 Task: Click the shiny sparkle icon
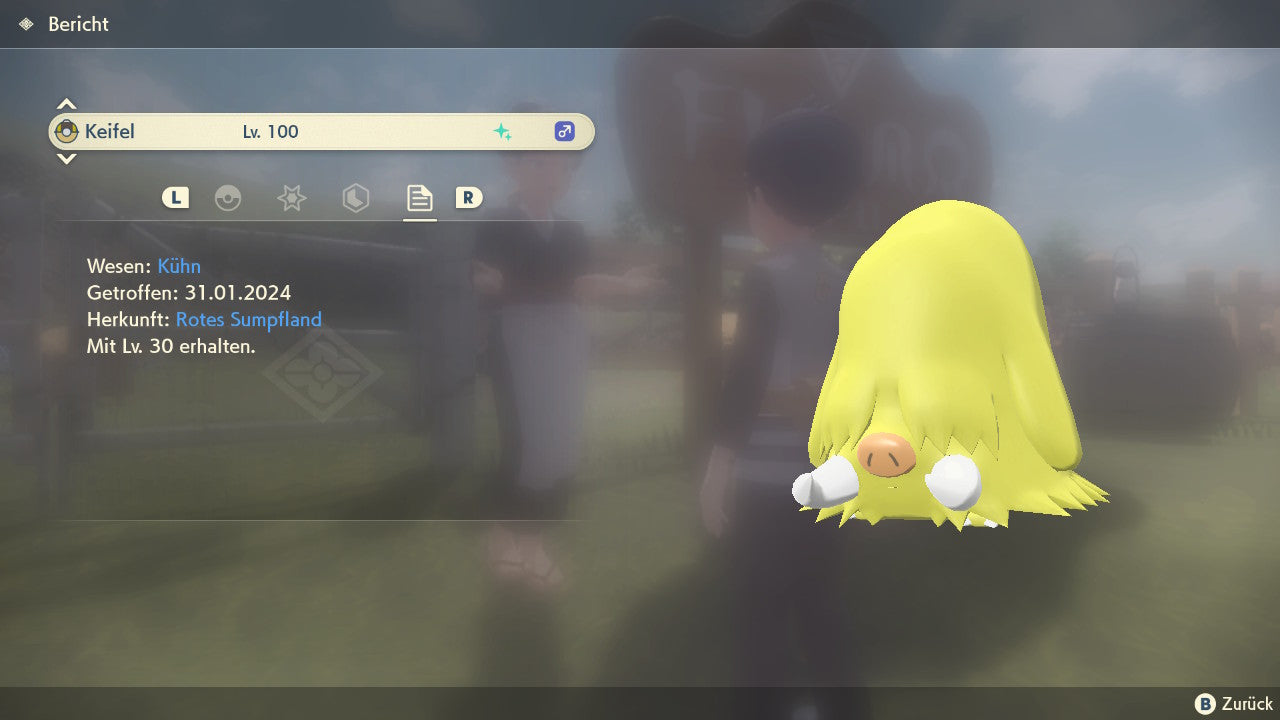pos(503,132)
